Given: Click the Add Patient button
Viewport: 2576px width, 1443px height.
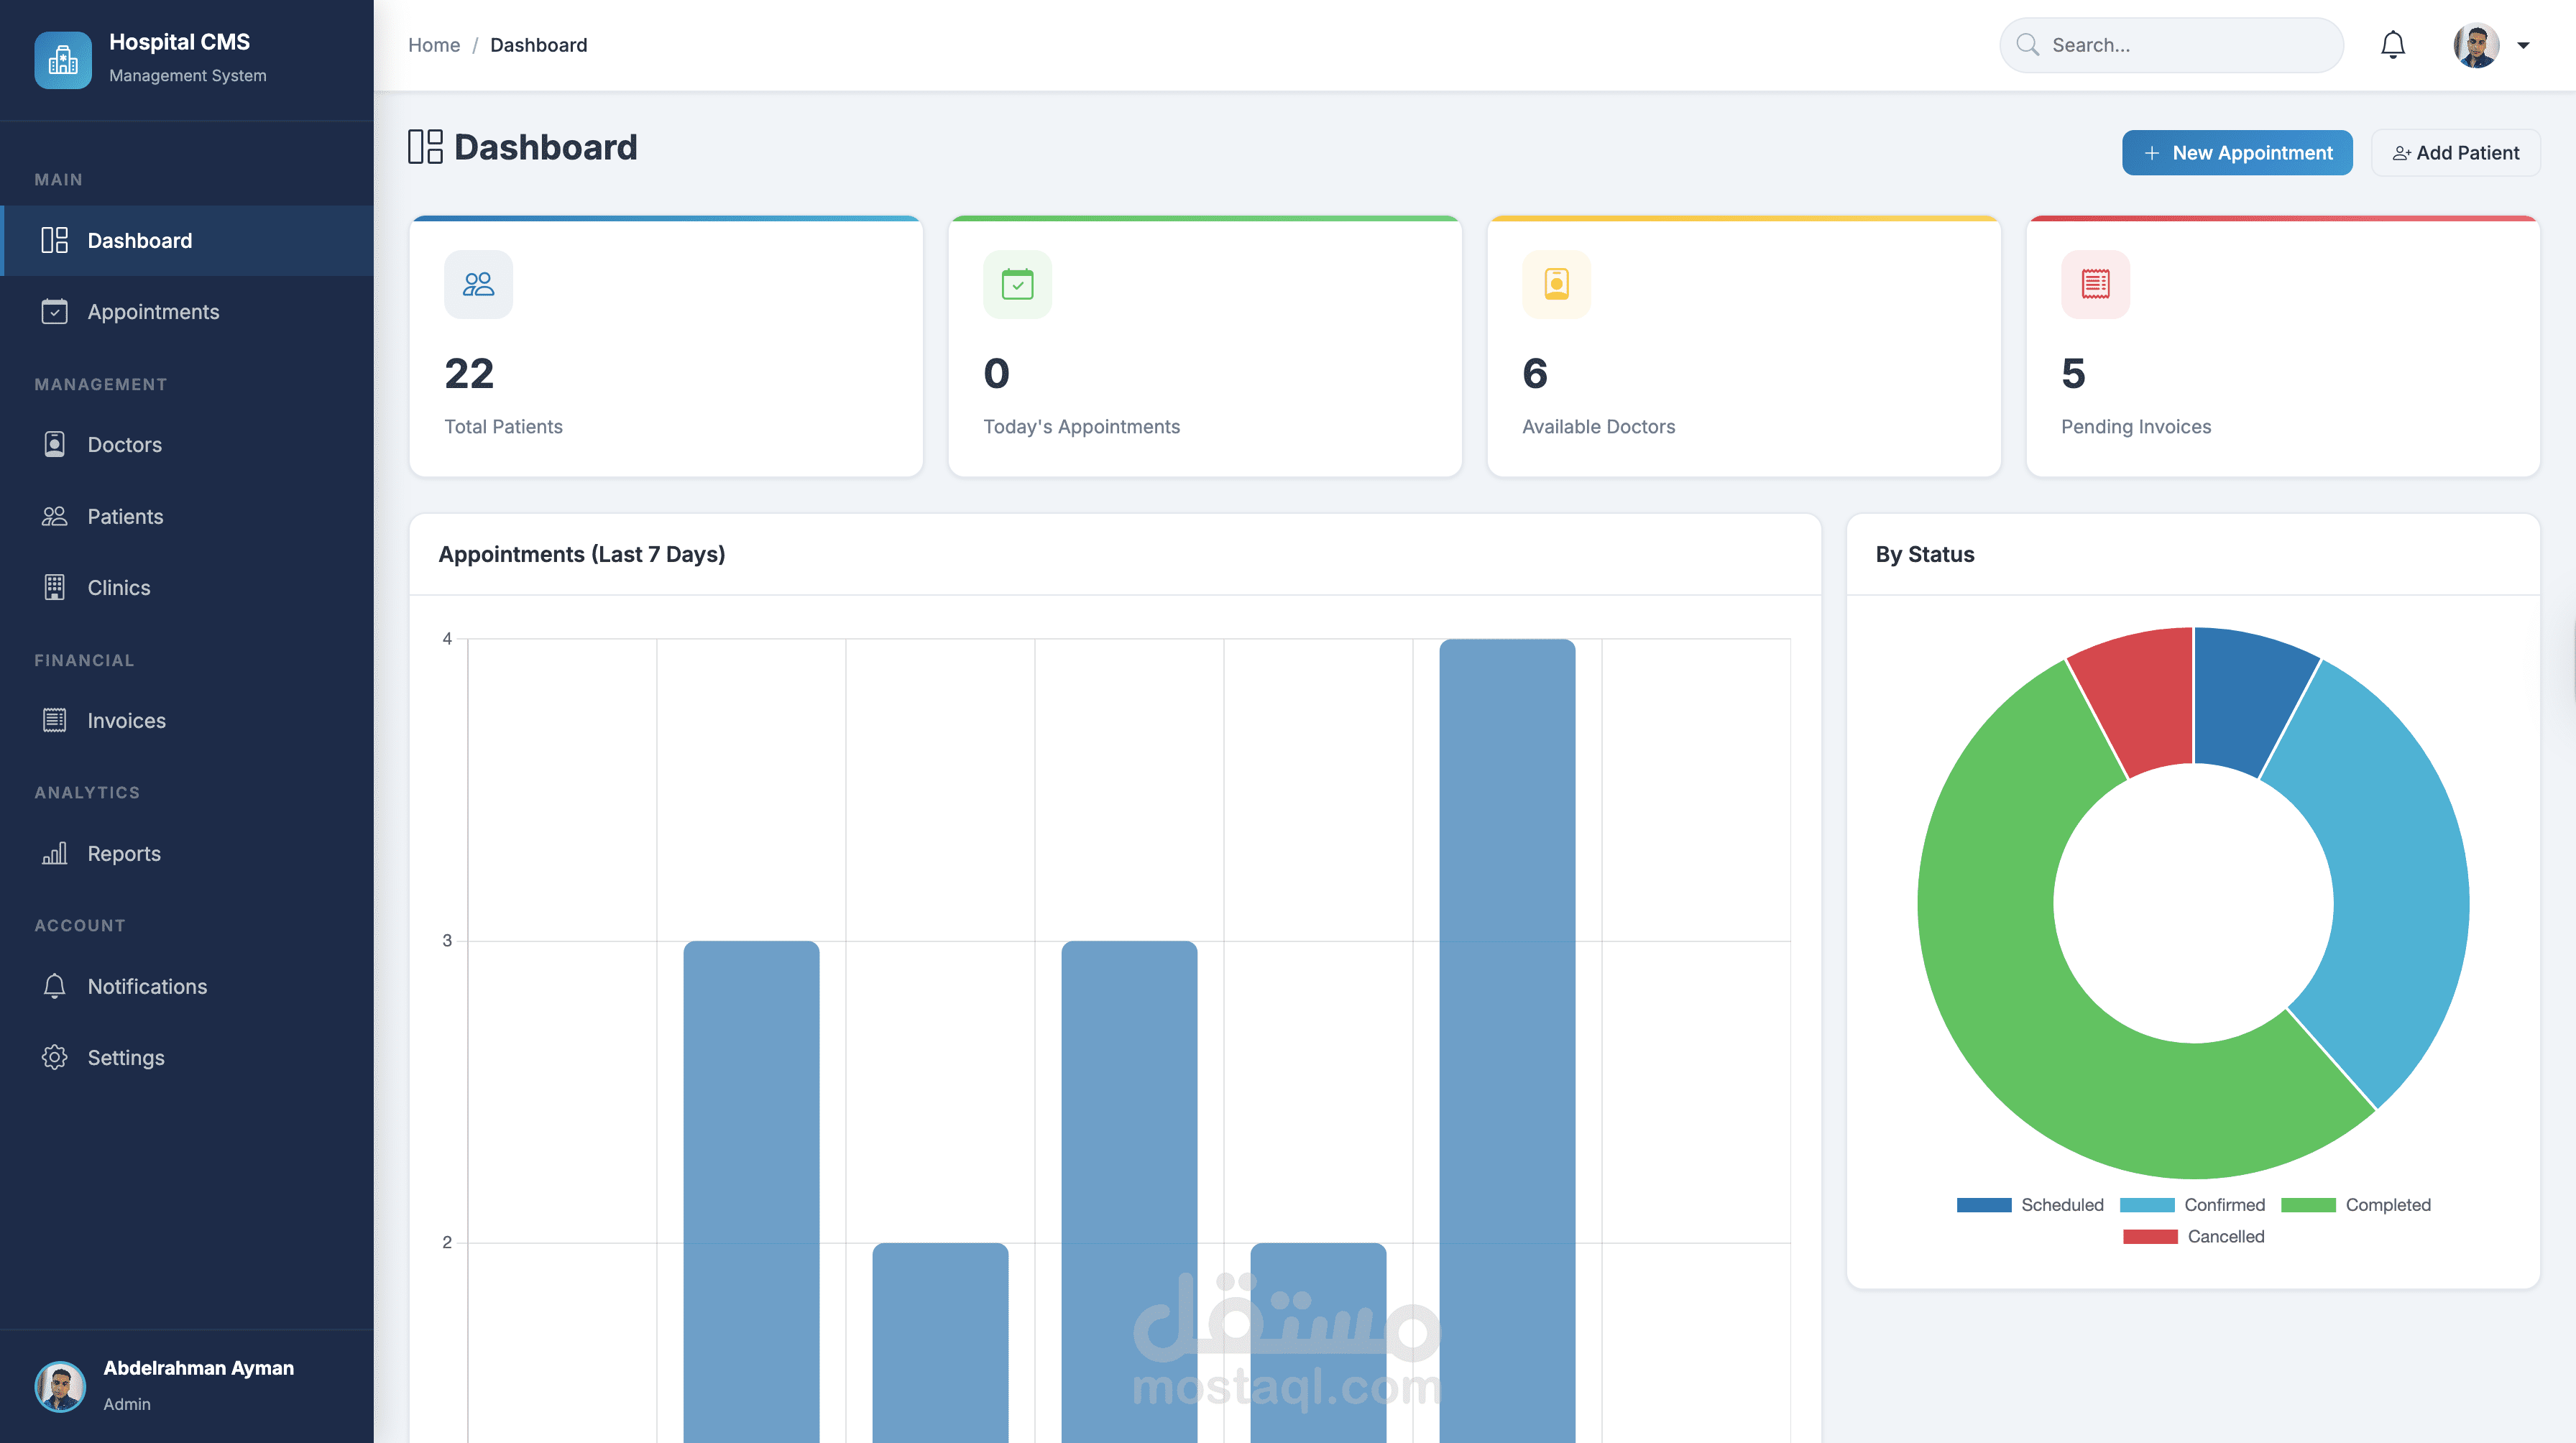Looking at the screenshot, I should (2455, 152).
